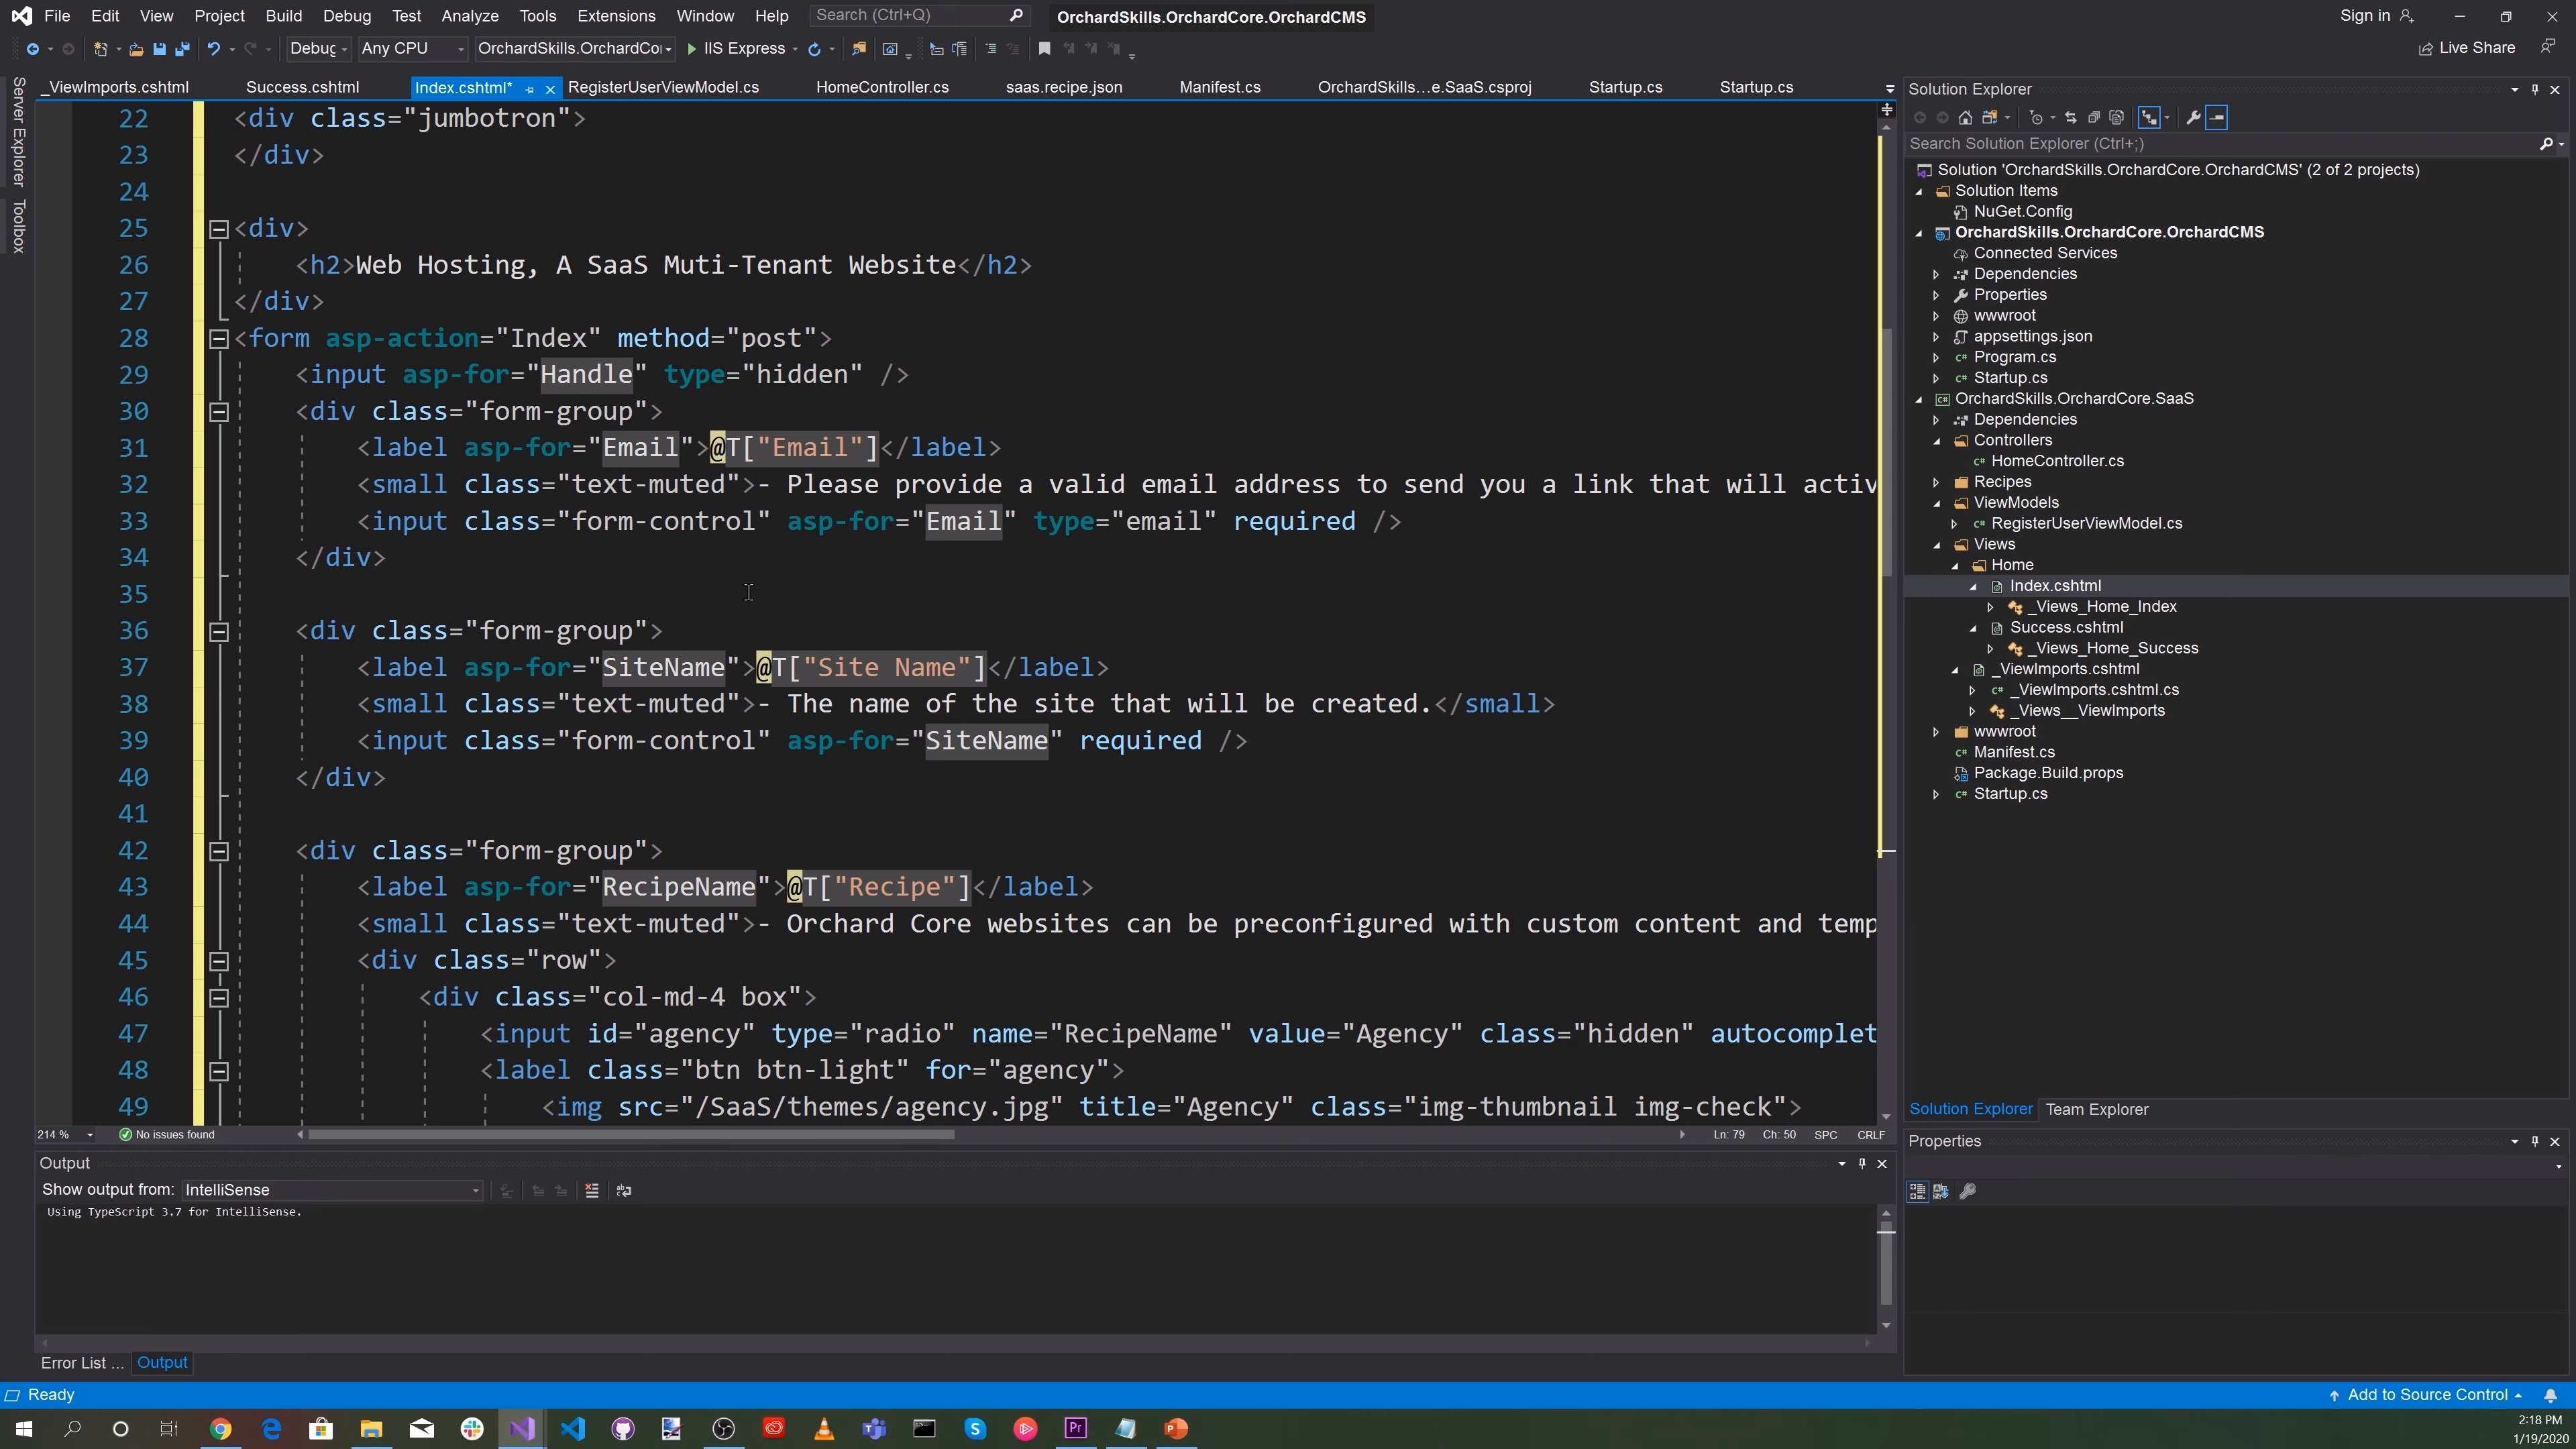Click Pending Changes Filter clock icon
The image size is (2576, 1449).
2036,117
